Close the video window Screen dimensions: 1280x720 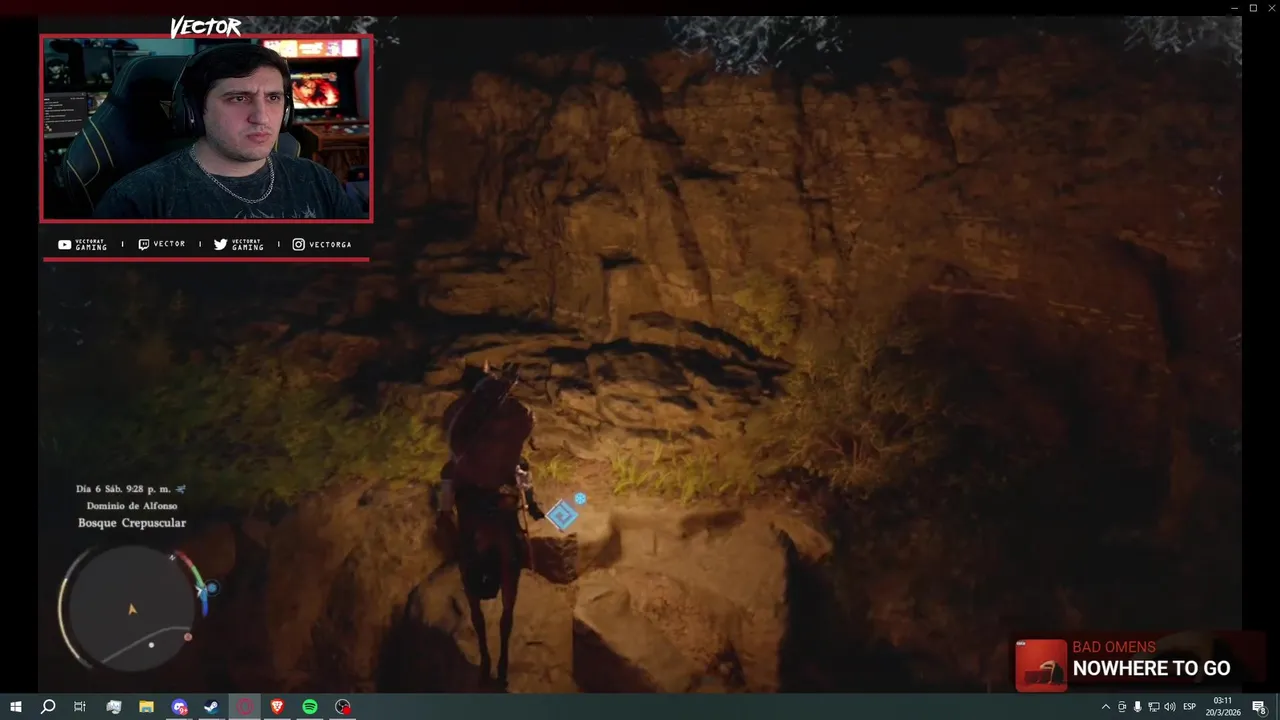pos(1271,8)
